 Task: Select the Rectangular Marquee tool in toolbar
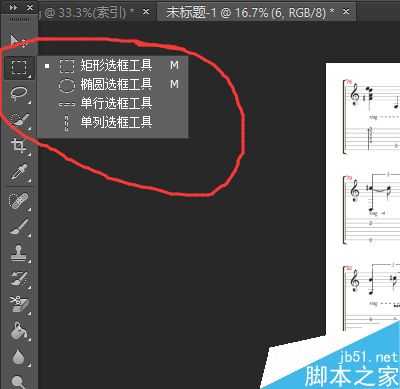tap(19, 68)
